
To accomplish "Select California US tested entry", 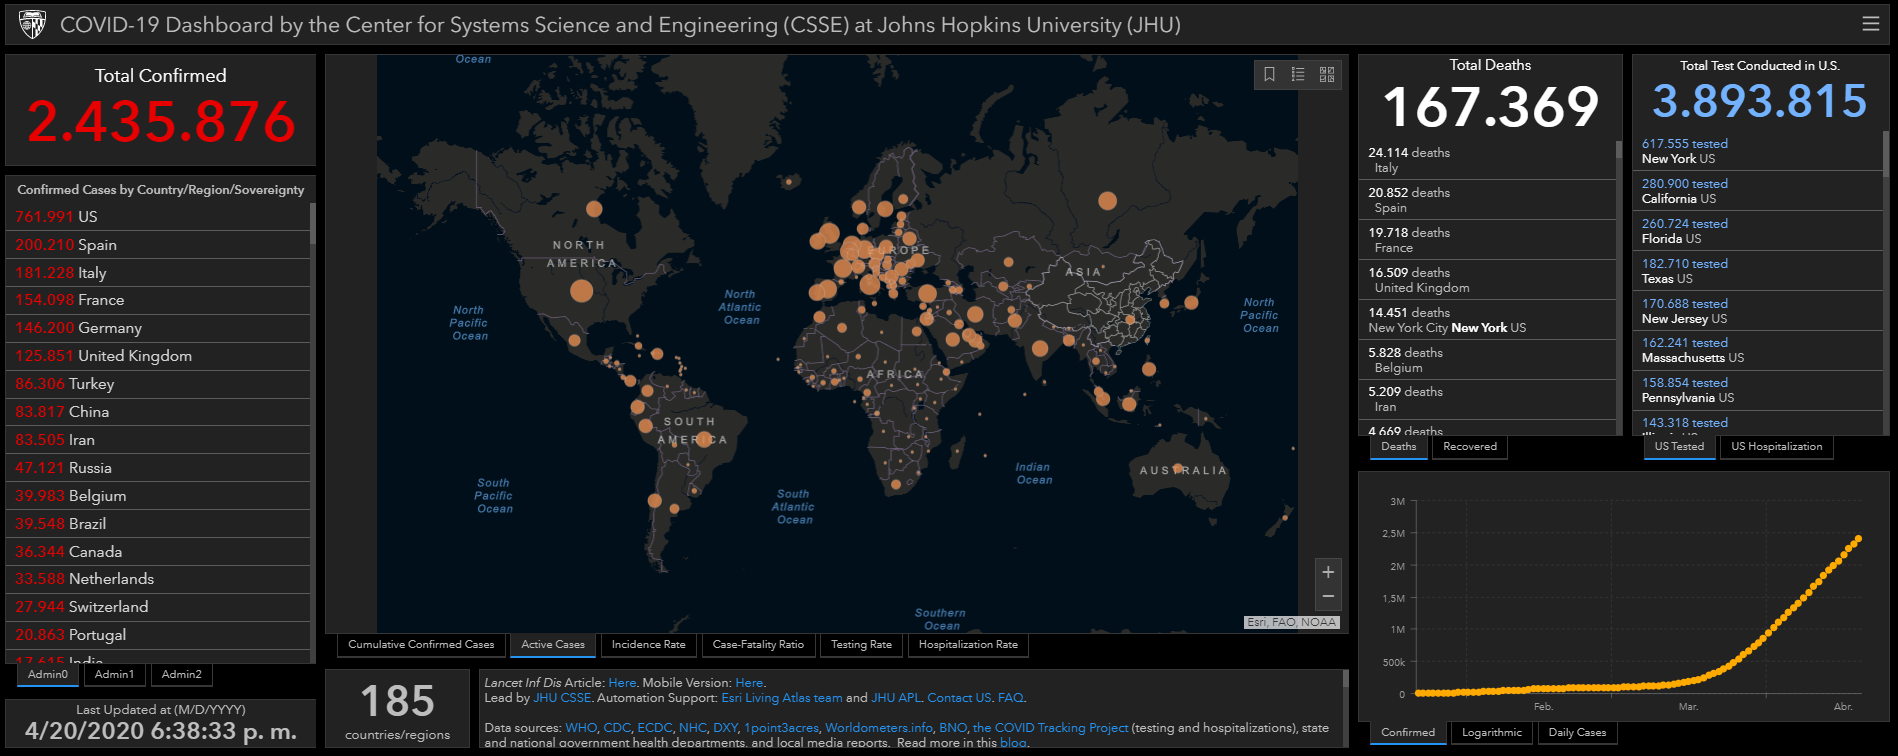I will tap(1759, 191).
